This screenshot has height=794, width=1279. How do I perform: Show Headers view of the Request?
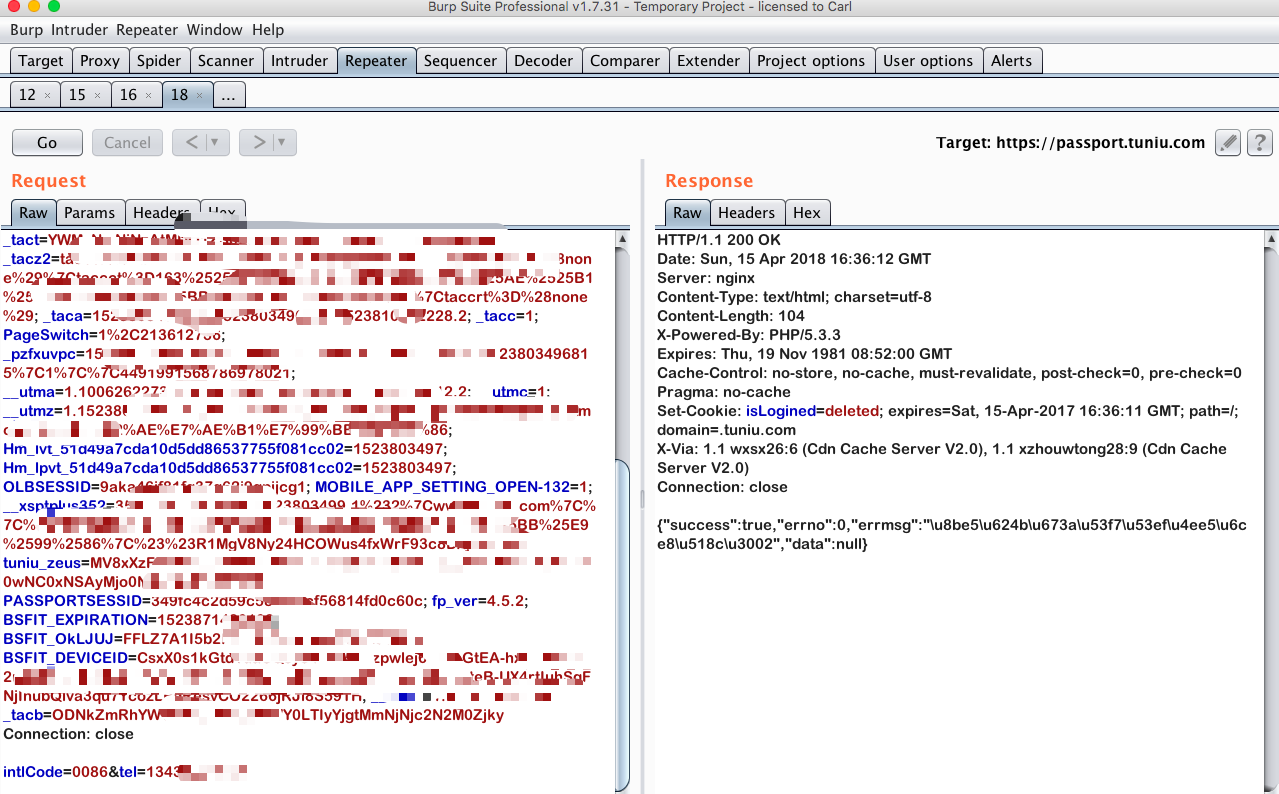pos(161,212)
